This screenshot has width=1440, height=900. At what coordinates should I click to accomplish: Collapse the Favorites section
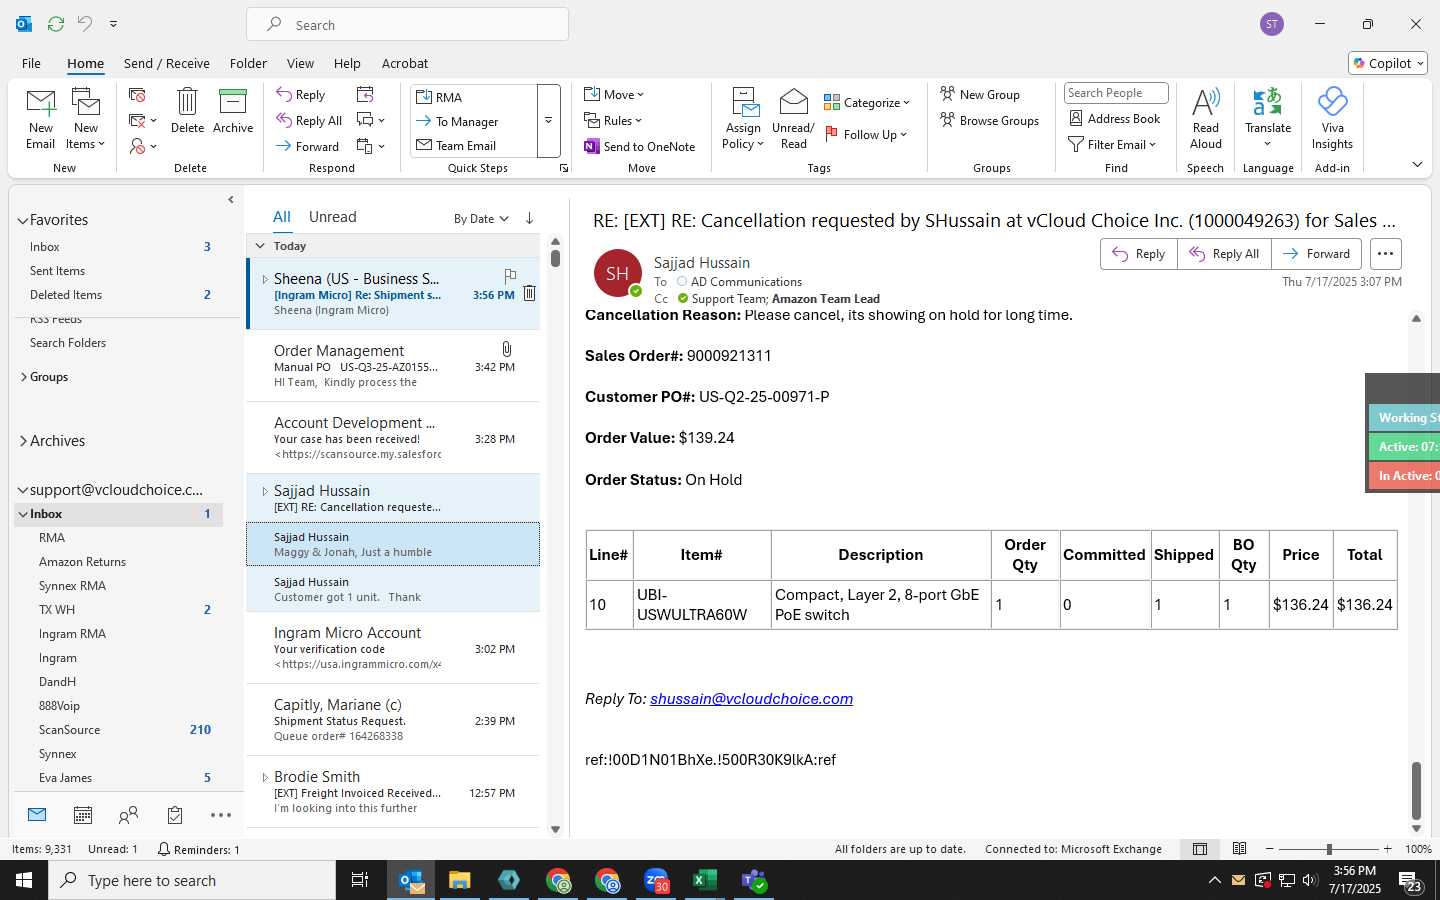(22, 220)
